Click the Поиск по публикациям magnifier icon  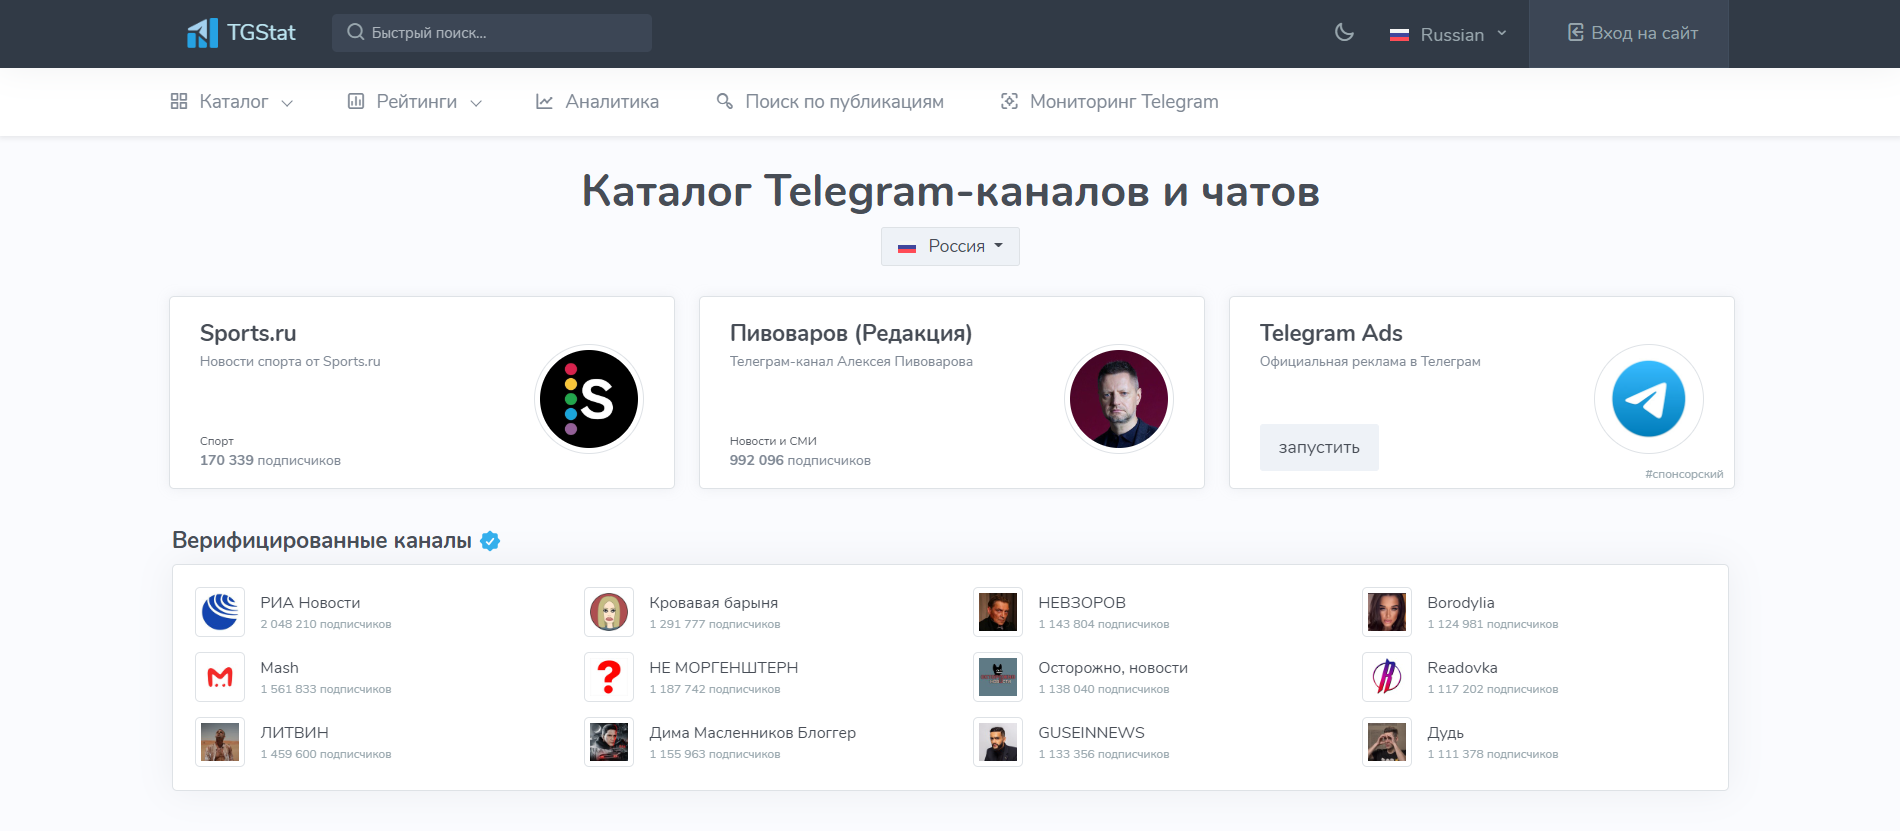tap(725, 101)
